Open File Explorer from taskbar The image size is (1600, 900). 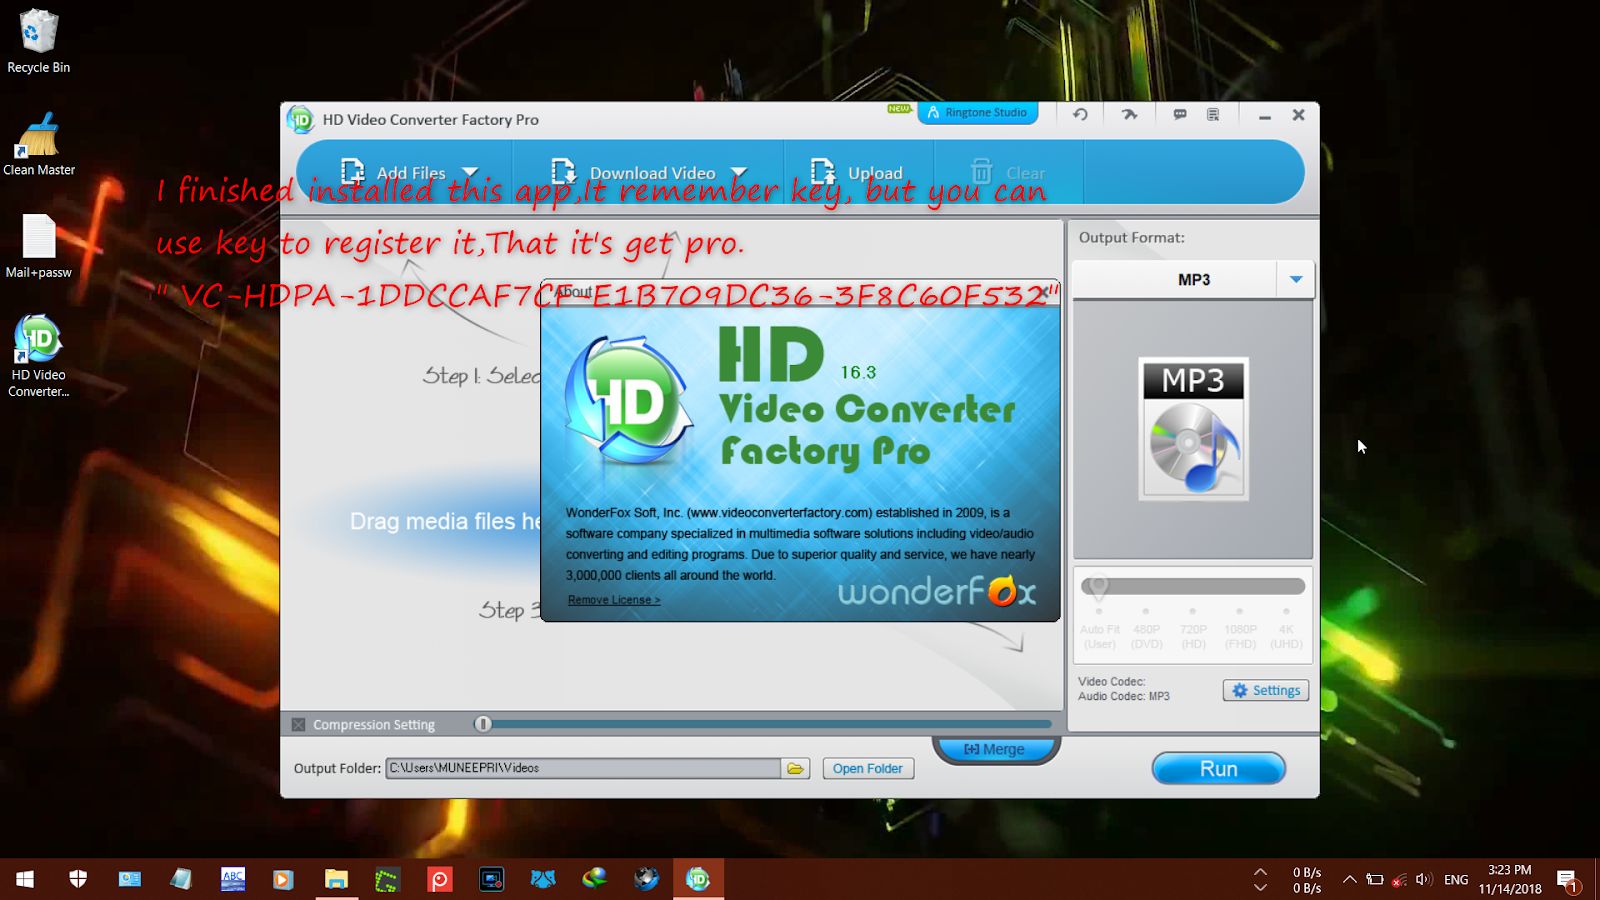click(336, 879)
